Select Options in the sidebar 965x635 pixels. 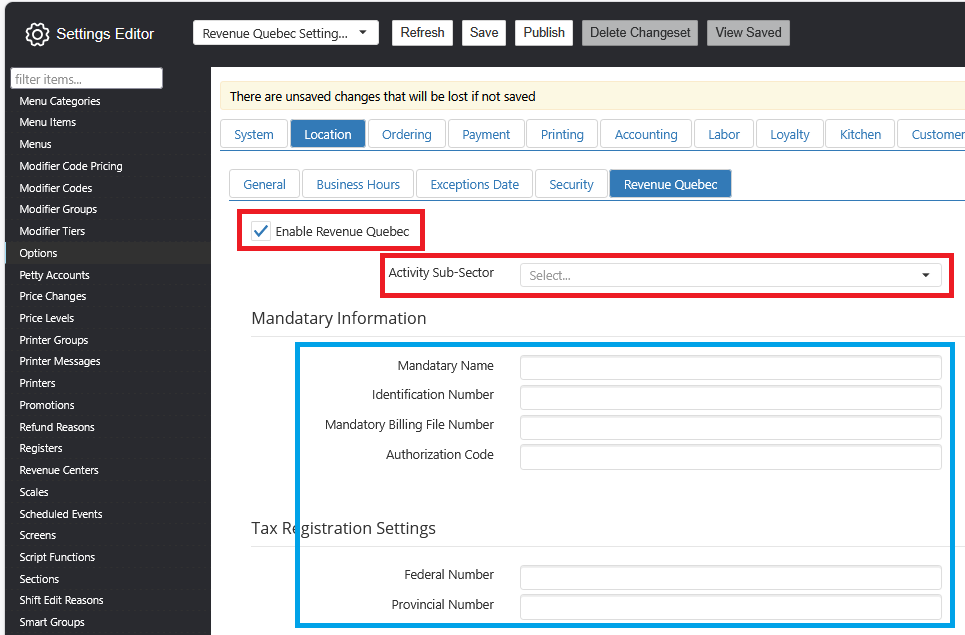[x=38, y=253]
